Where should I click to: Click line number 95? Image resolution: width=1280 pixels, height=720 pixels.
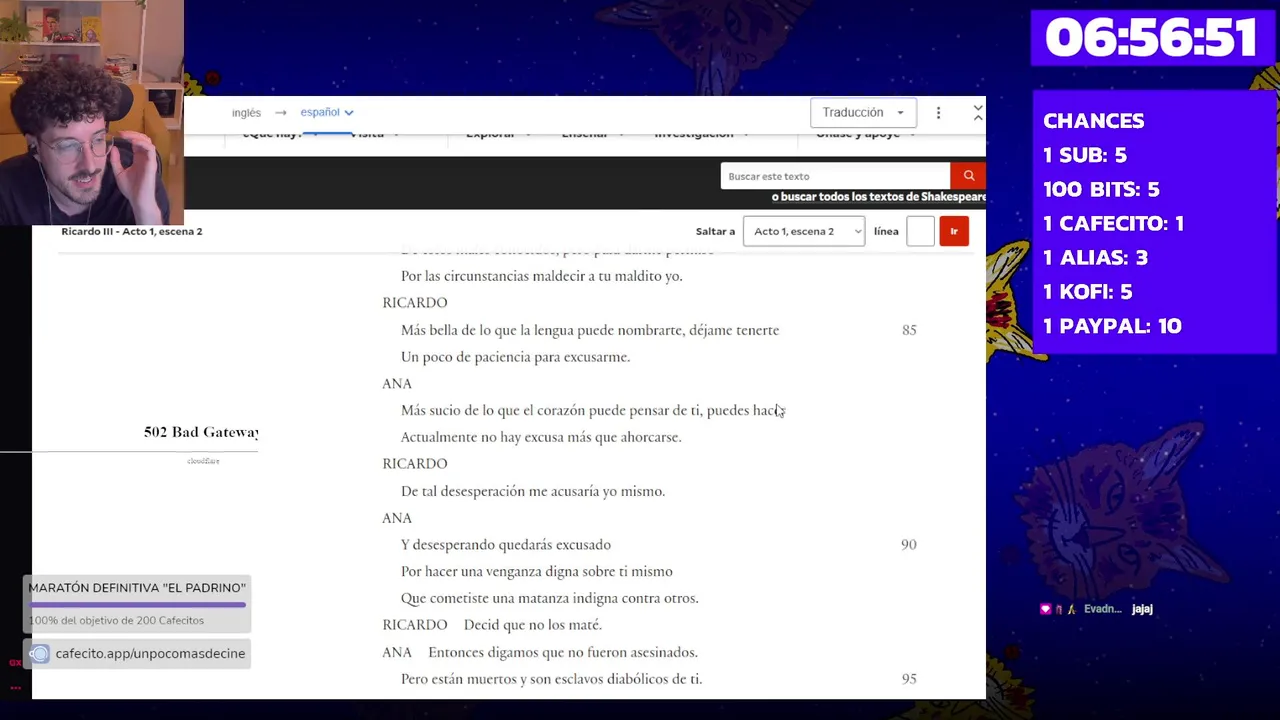coord(909,679)
